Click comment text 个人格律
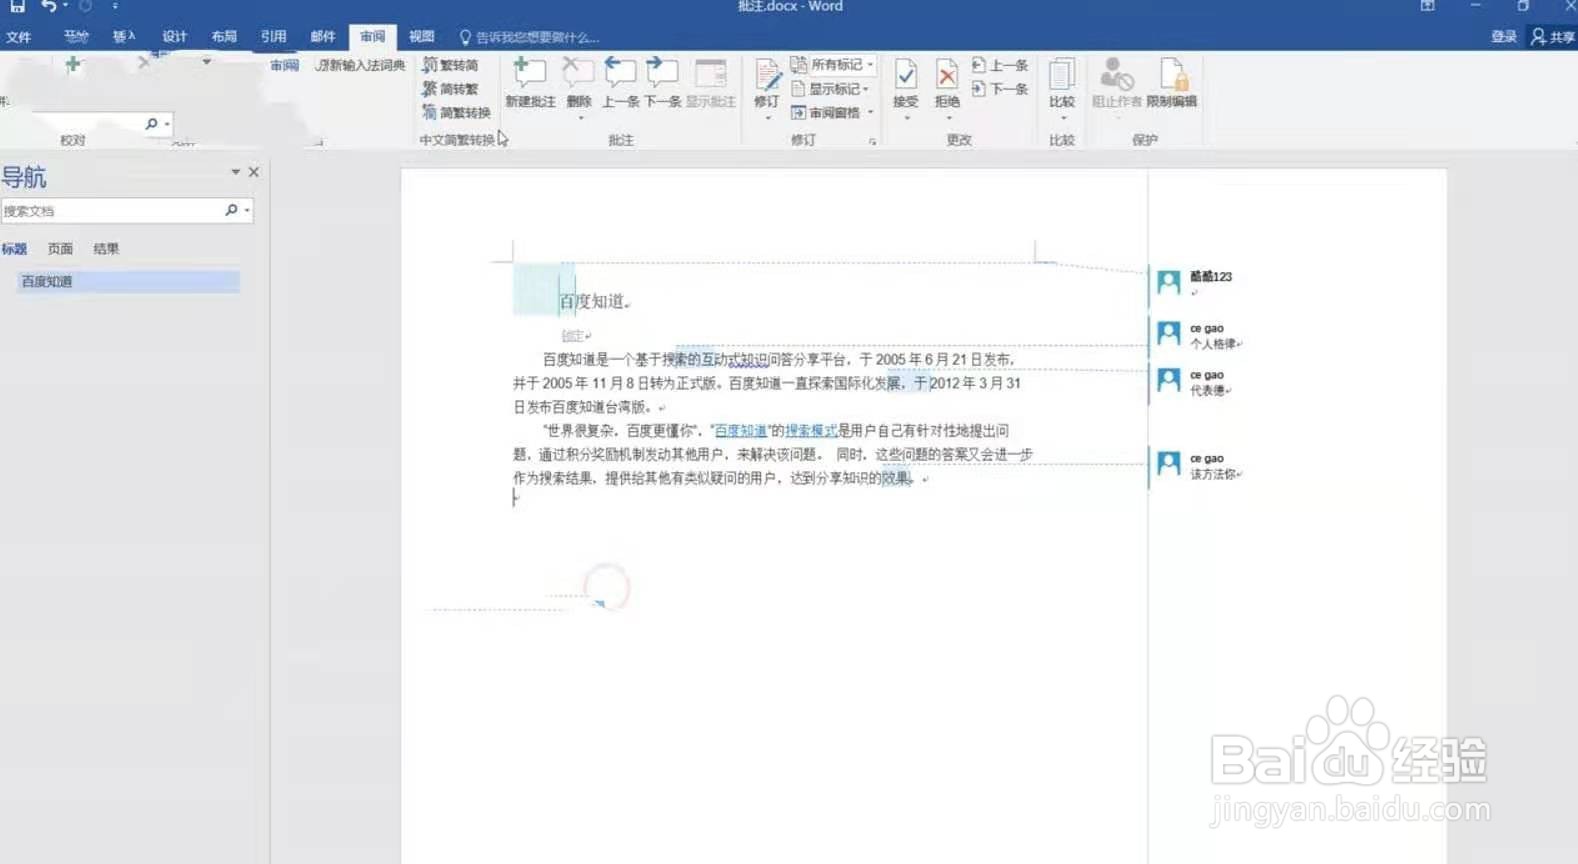This screenshot has height=864, width=1578. (1213, 344)
